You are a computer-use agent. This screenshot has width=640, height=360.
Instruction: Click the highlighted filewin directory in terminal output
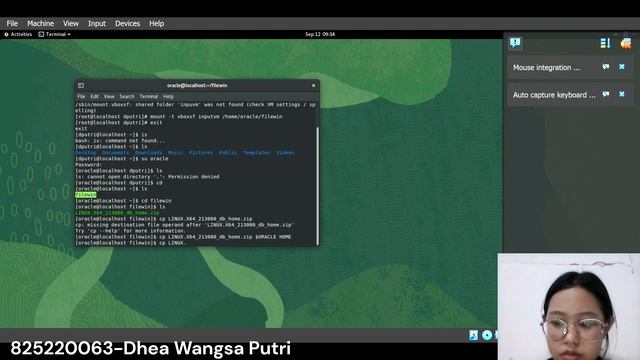coord(86,195)
